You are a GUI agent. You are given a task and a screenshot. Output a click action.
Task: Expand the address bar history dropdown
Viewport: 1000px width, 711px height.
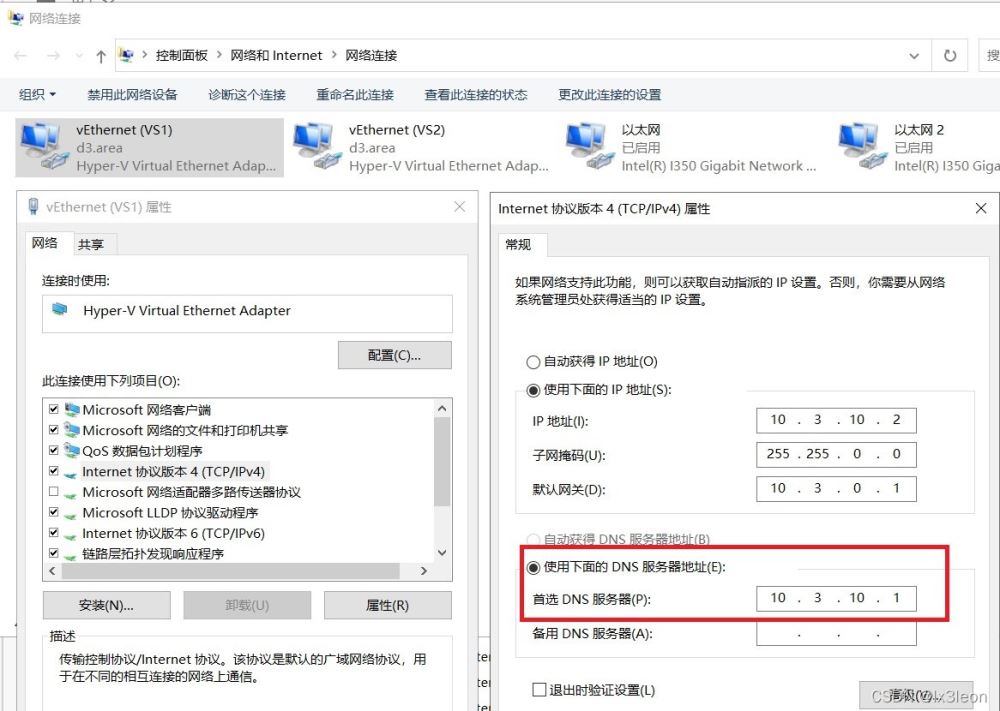pyautogui.click(x=914, y=56)
